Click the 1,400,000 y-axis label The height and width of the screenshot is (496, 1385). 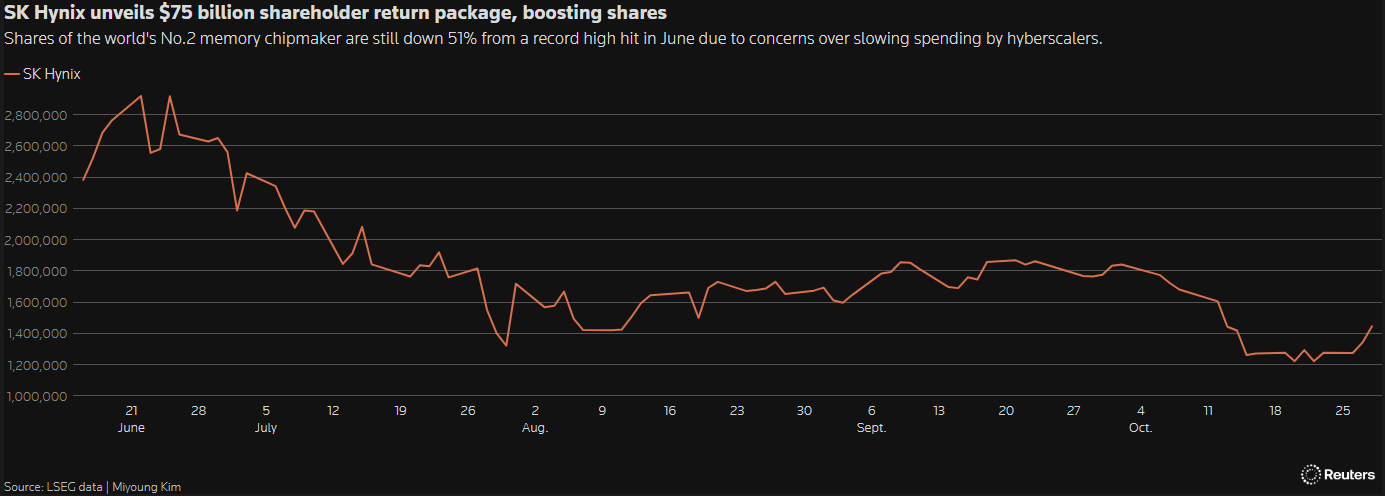pyautogui.click(x=35, y=333)
